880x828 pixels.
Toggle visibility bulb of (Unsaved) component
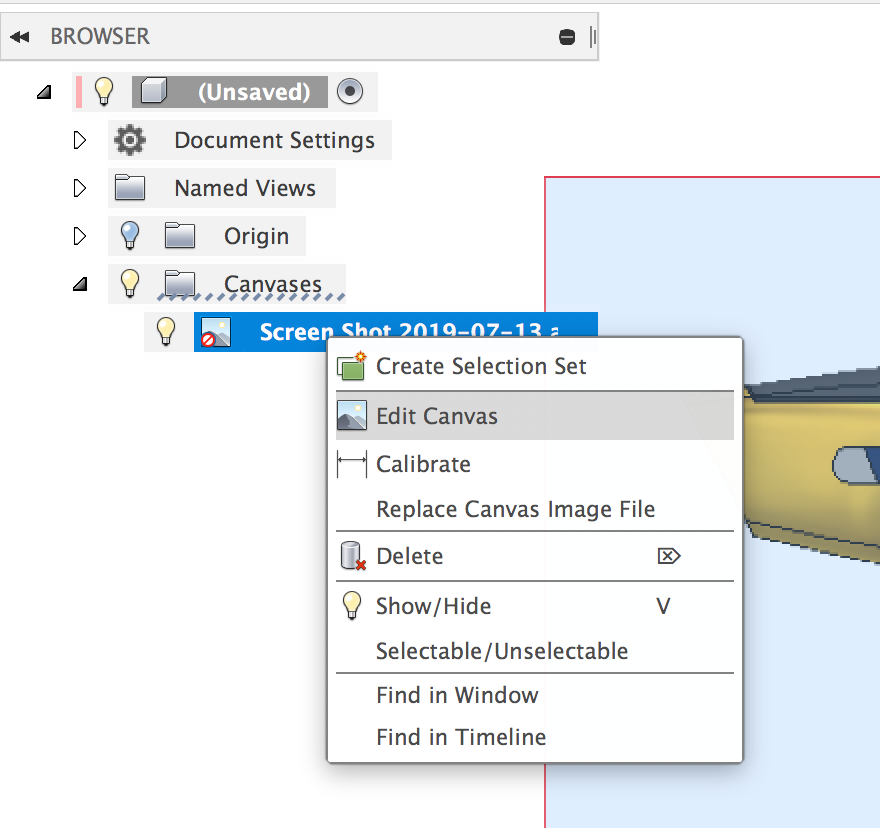104,91
